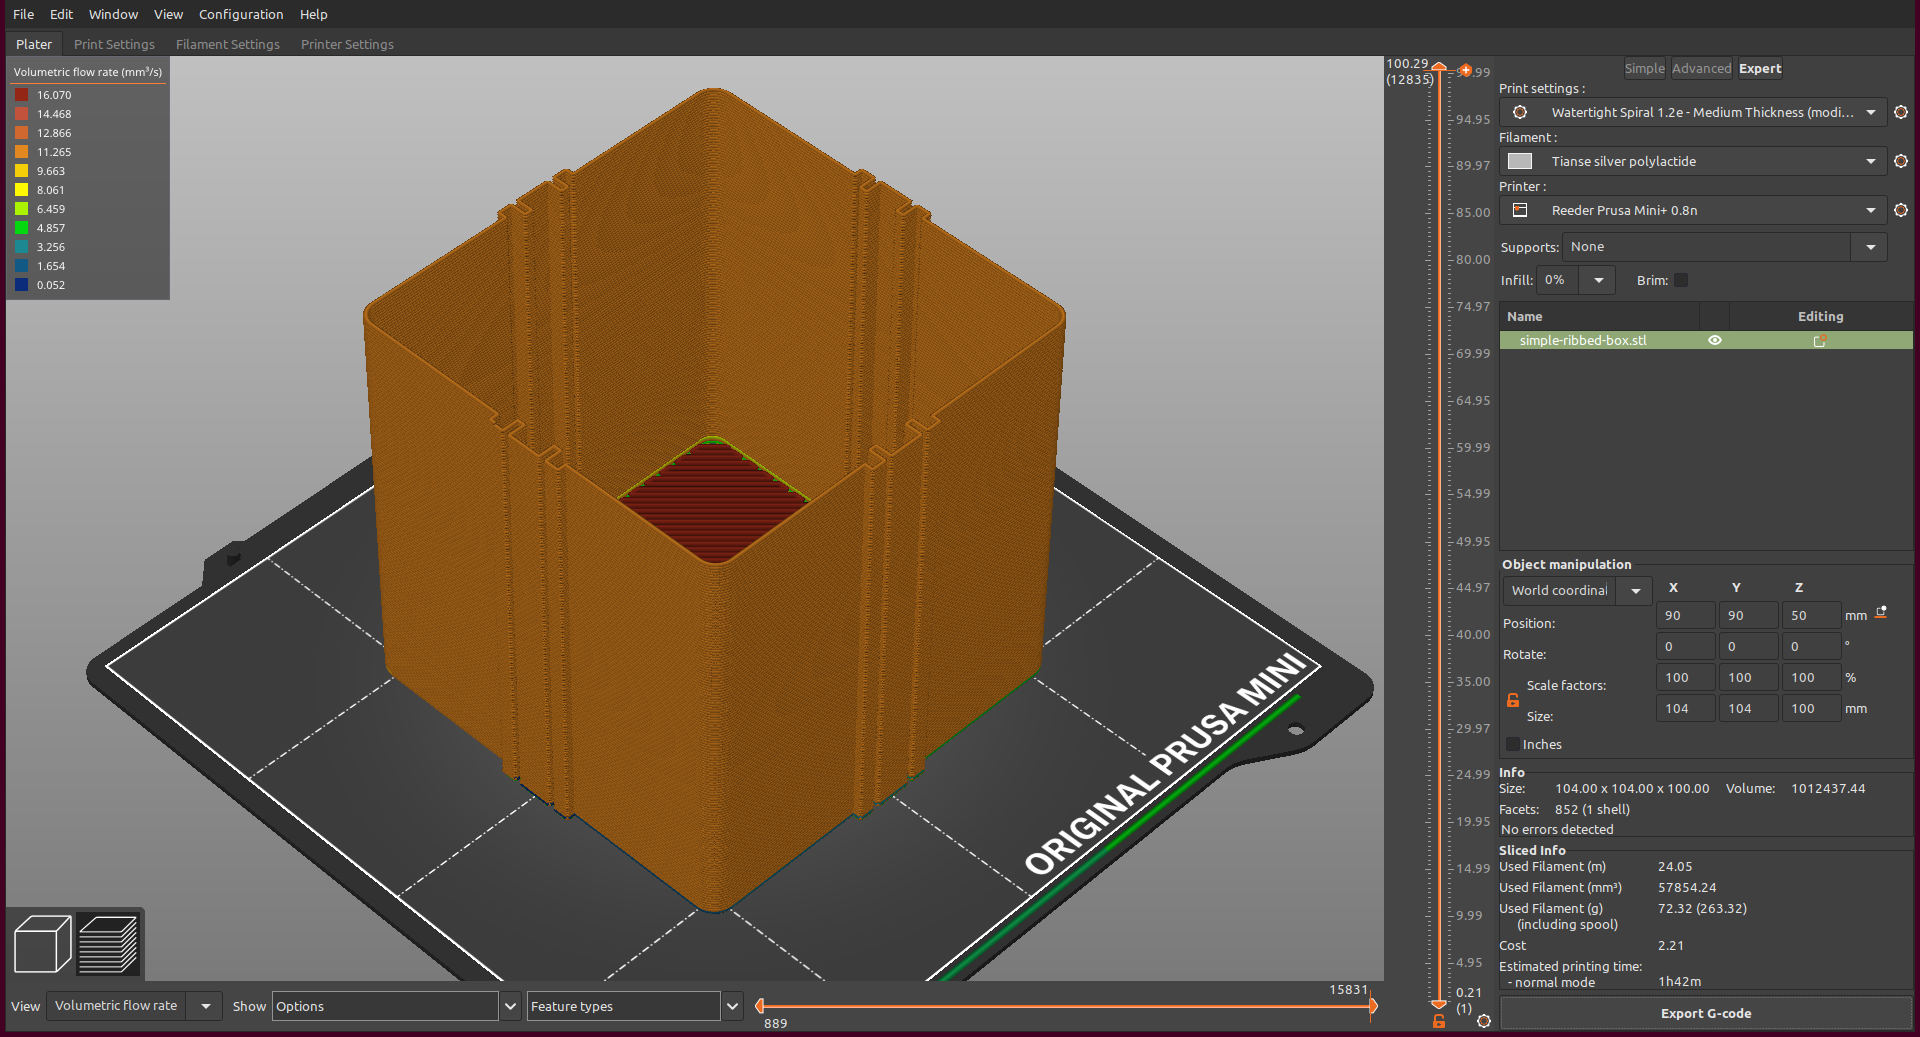Open printer preset settings gear icon
The height and width of the screenshot is (1037, 1920).
(1901, 210)
